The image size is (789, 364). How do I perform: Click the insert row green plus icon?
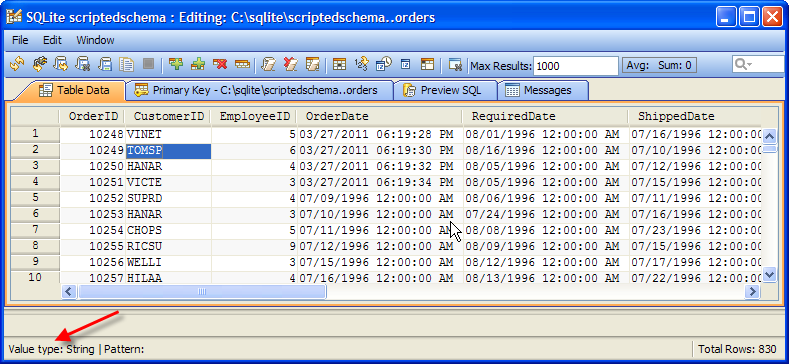[176, 64]
